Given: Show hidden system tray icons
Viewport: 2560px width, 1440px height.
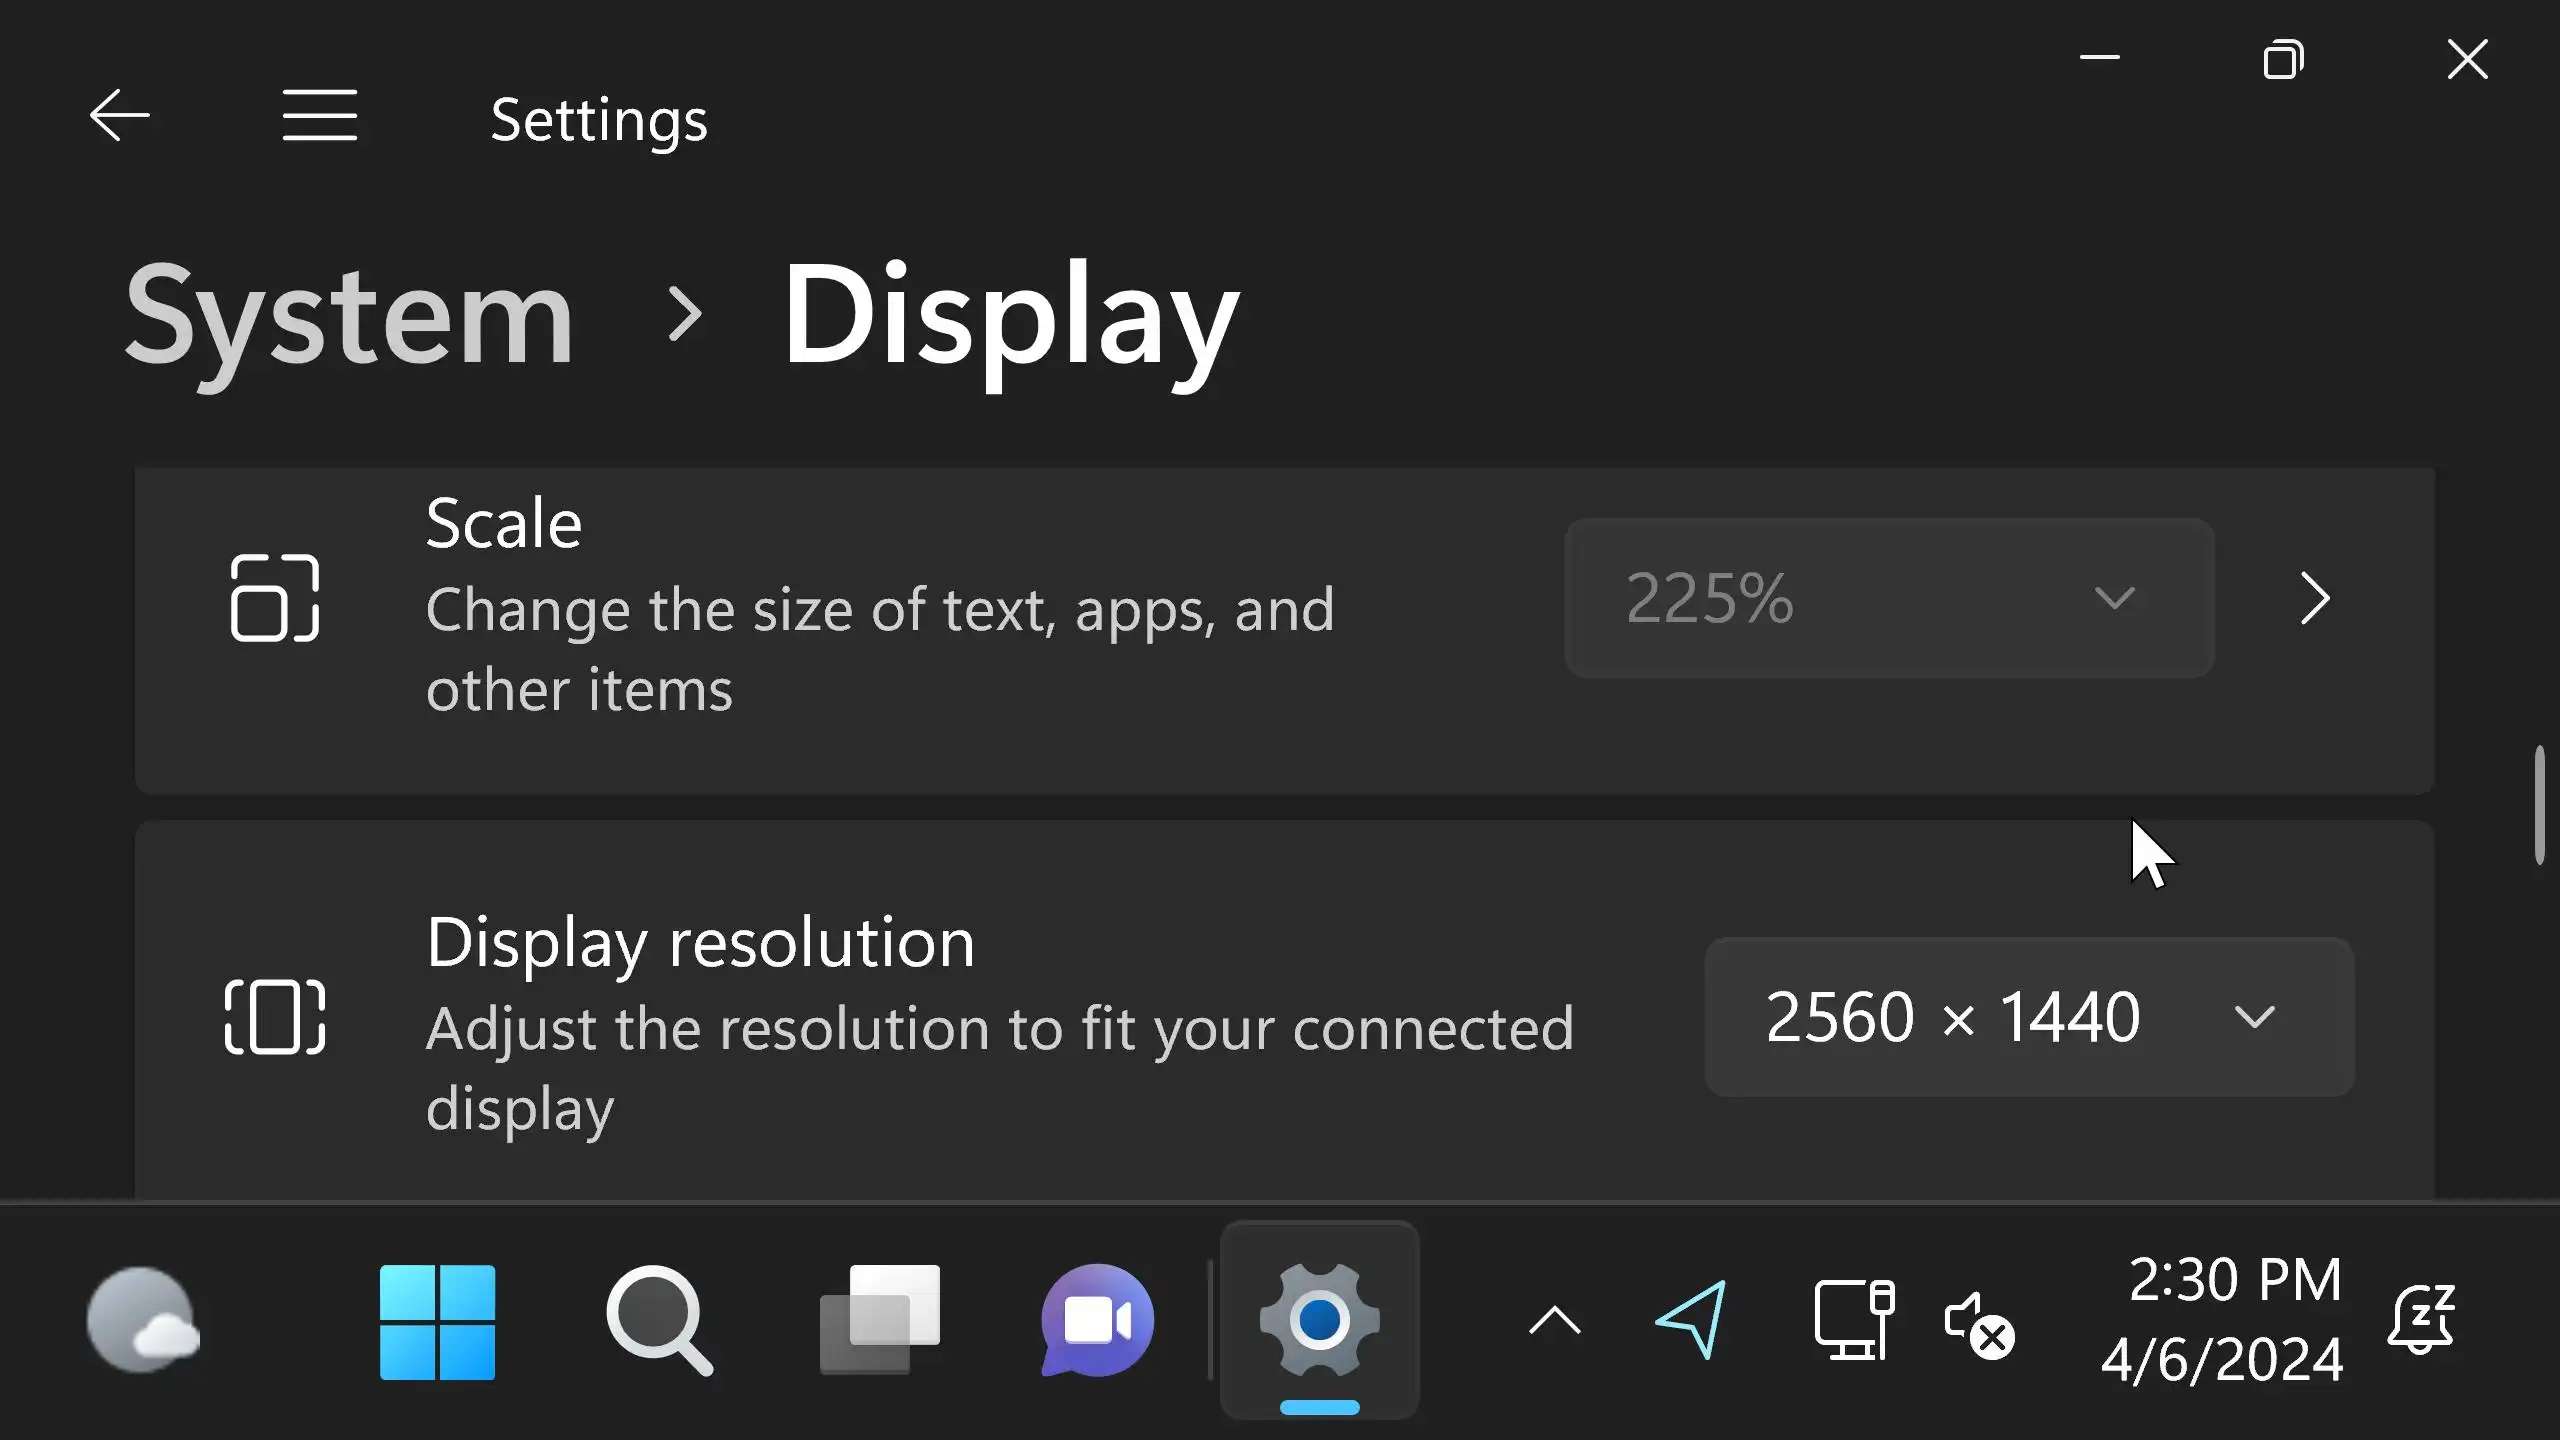Looking at the screenshot, I should [x=1555, y=1322].
